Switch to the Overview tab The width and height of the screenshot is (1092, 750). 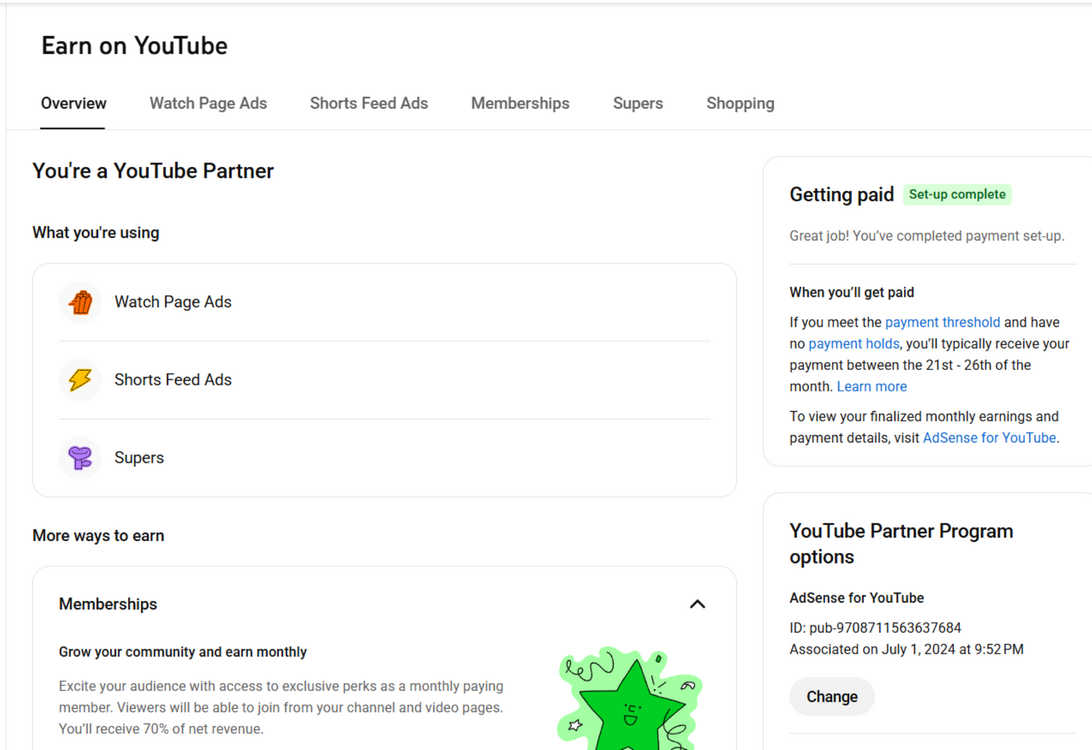pyautogui.click(x=73, y=103)
